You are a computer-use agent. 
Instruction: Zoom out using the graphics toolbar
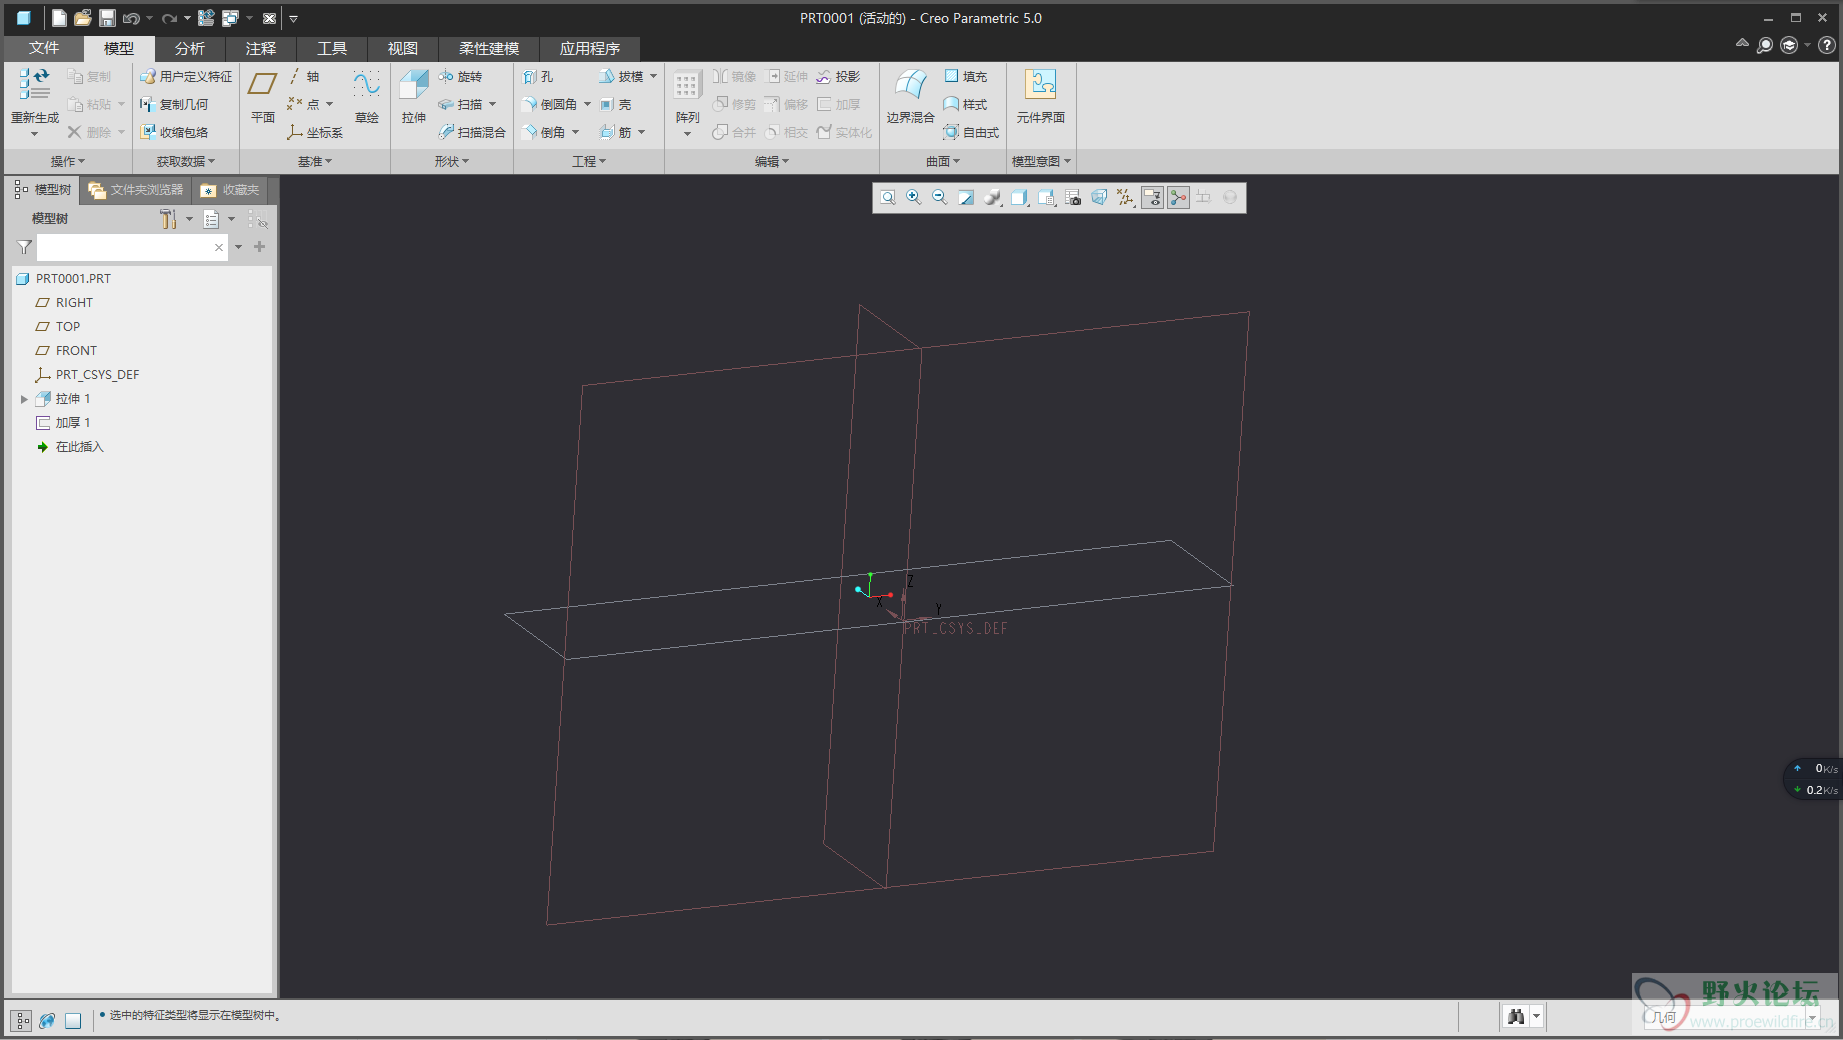coord(940,198)
